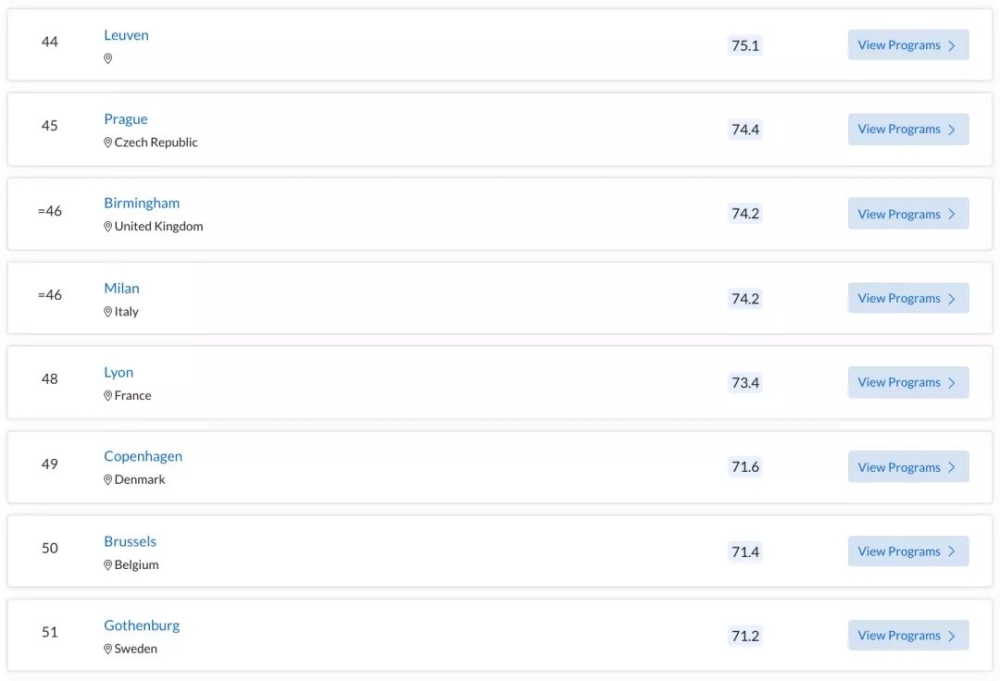The image size is (1000, 681).
Task: Click the pin icon beside France
Action: point(108,396)
